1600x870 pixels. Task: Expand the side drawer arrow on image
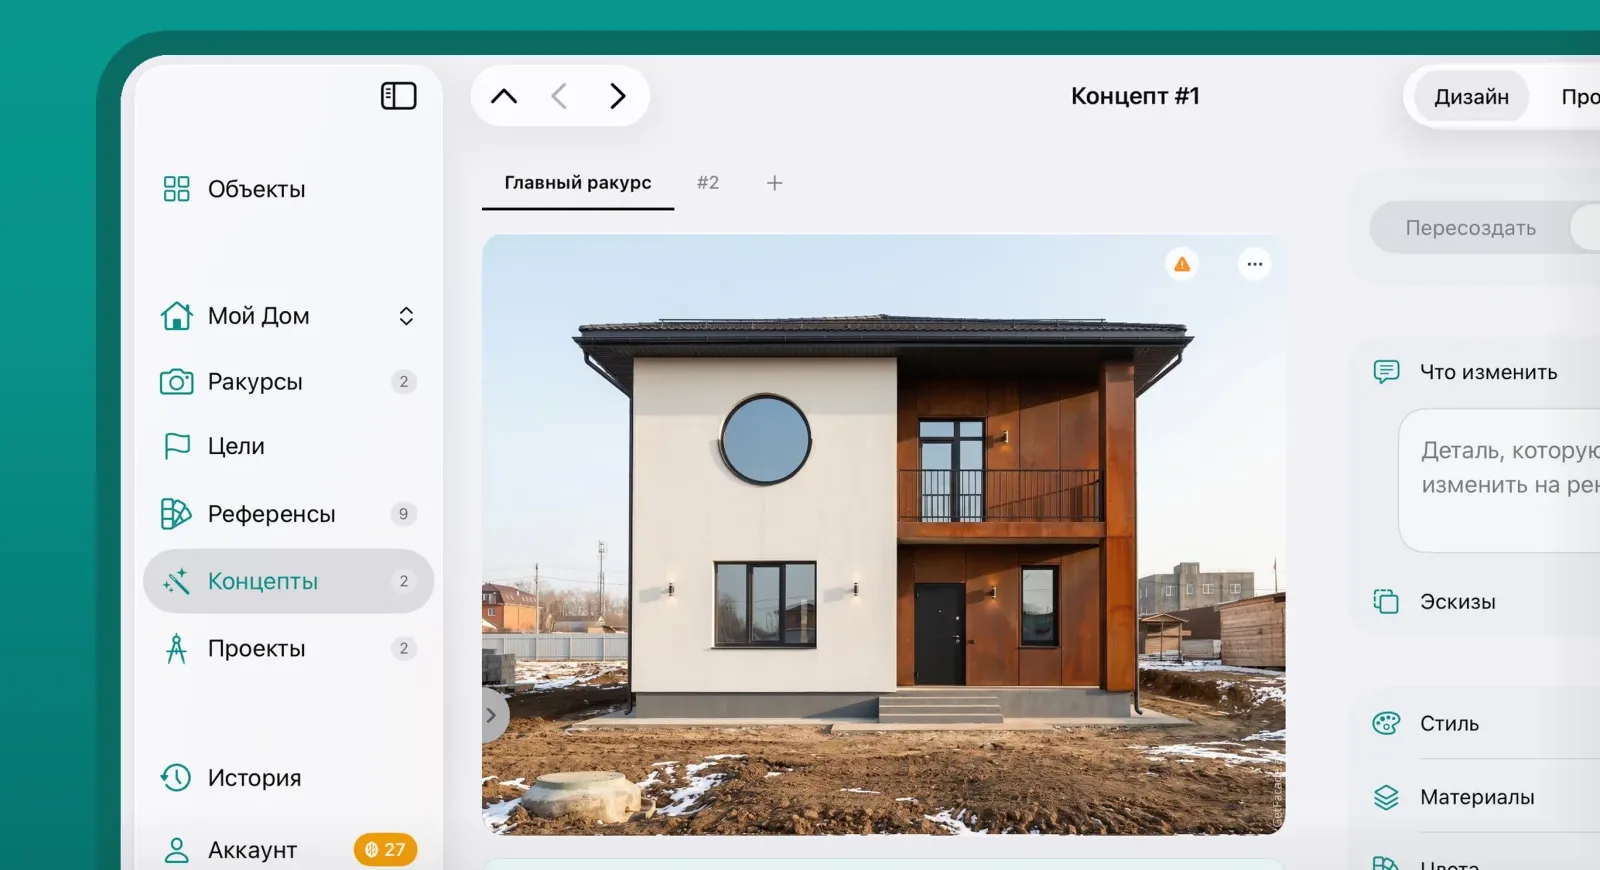pos(492,715)
